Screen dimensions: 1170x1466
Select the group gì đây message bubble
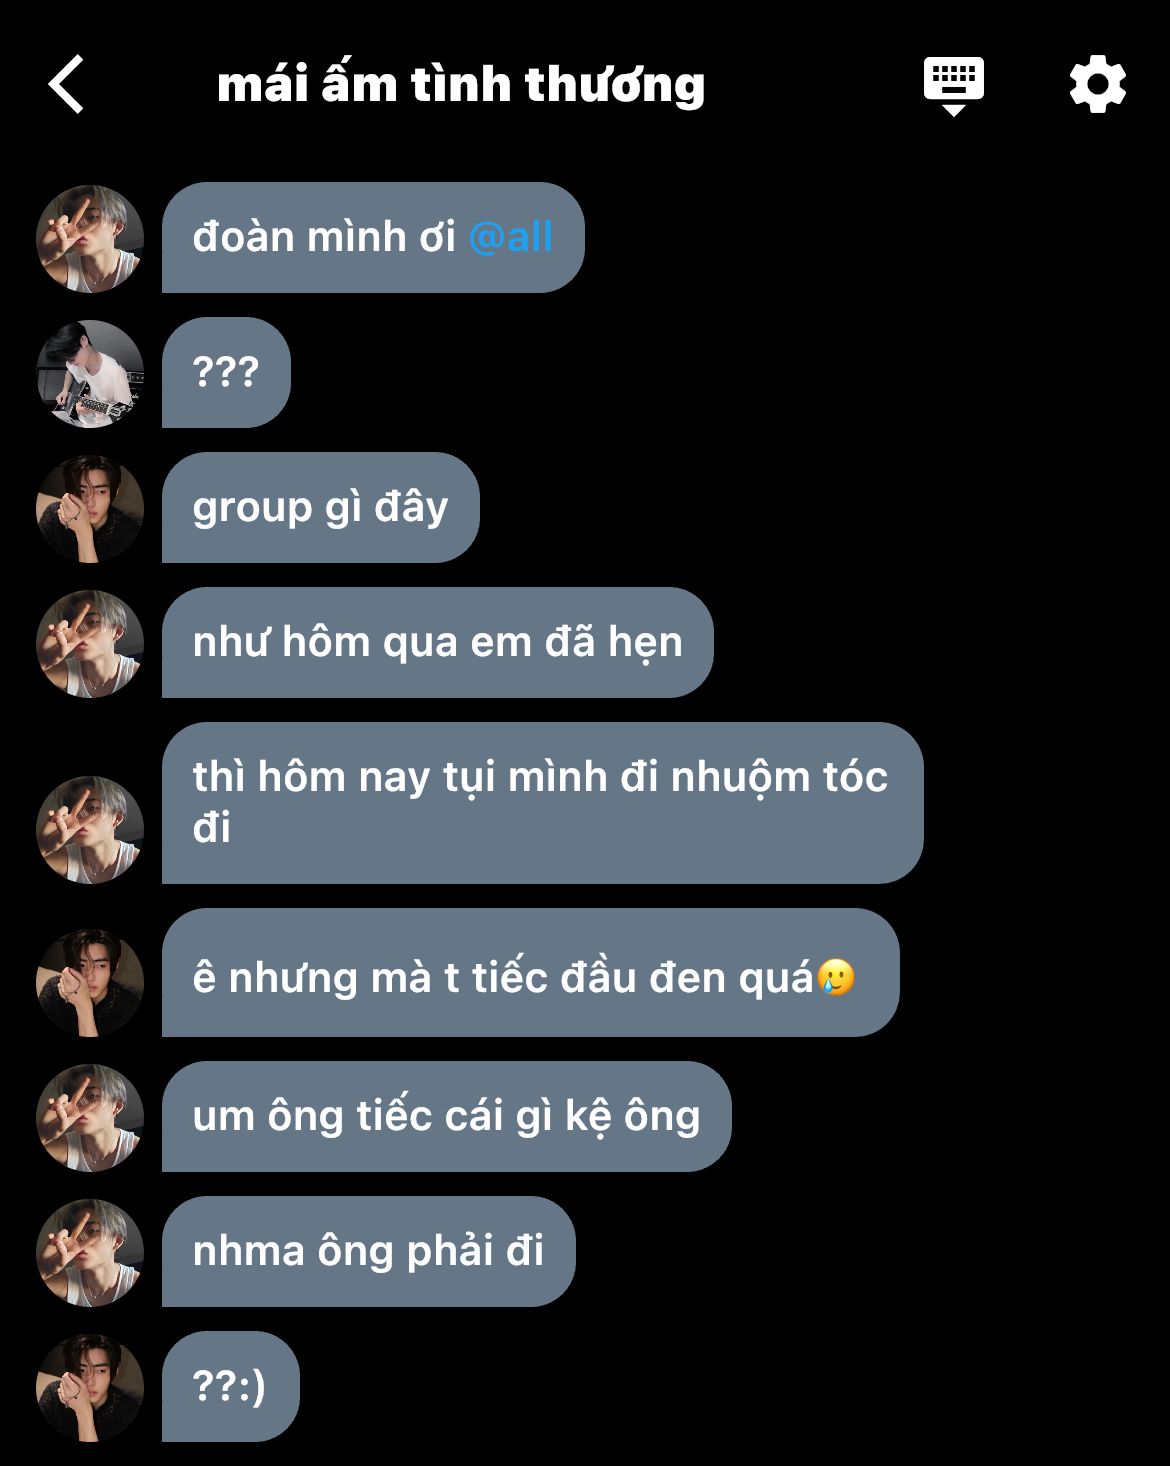pyautogui.click(x=320, y=507)
